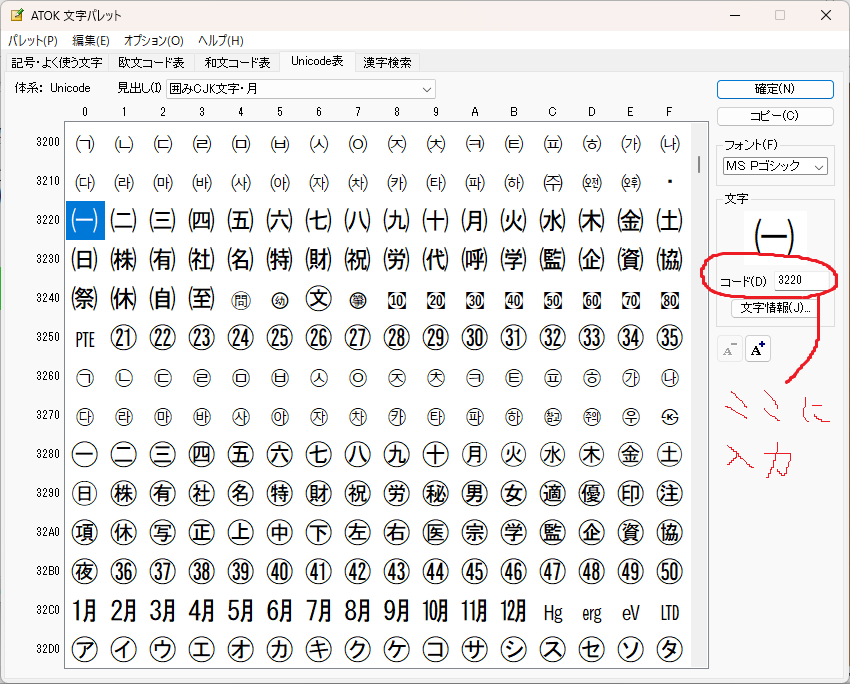Select the circled 秘 character
Screen dimensions: 850x684
point(436,494)
